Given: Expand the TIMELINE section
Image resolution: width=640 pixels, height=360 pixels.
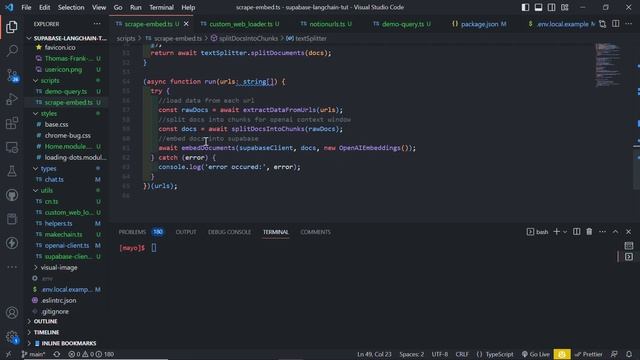Looking at the screenshot, I should point(46,332).
